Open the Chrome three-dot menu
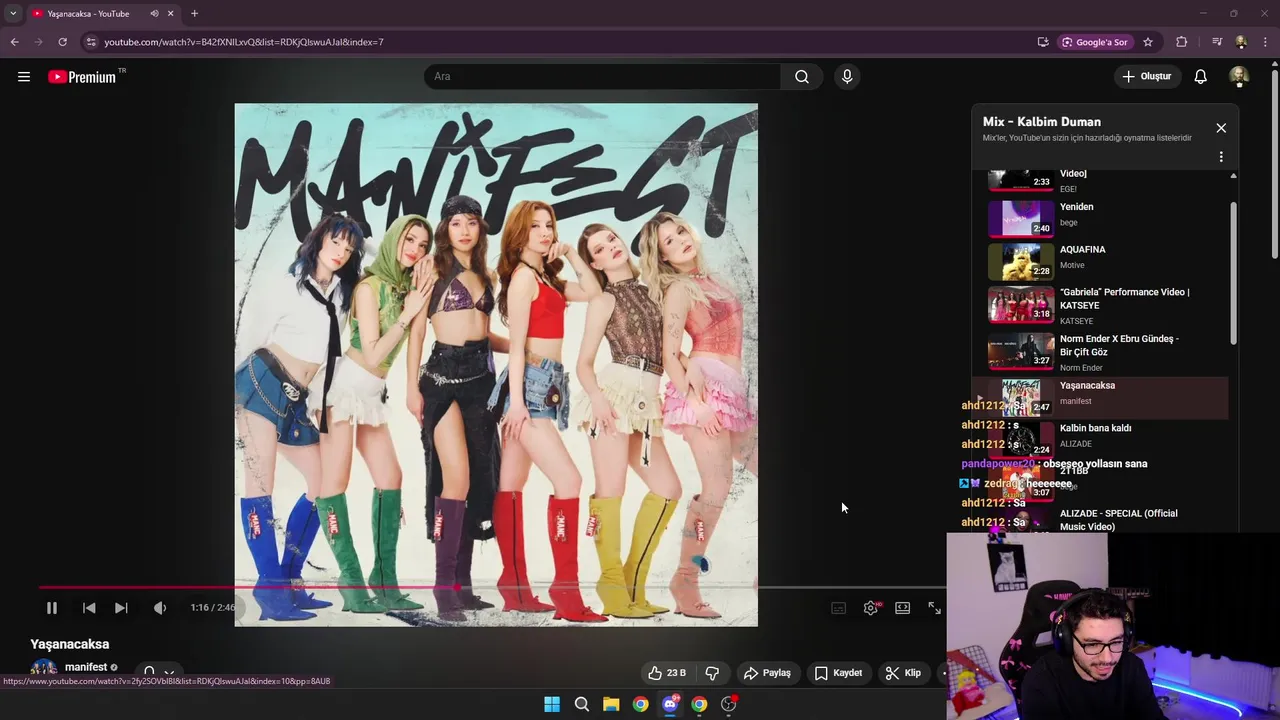 pyautogui.click(x=1266, y=42)
